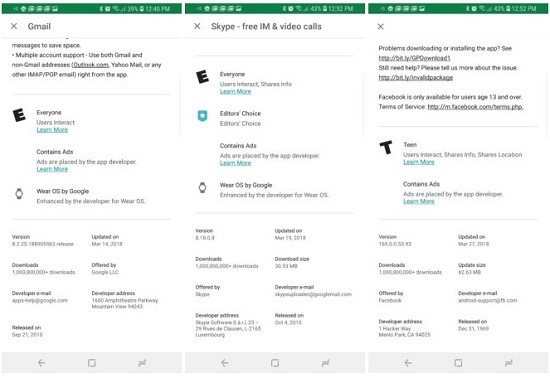Image resolution: width=550 pixels, height=378 pixels.
Task: Tap Gmail 'Updated on Mar 14, 2018' value
Action: (107, 244)
